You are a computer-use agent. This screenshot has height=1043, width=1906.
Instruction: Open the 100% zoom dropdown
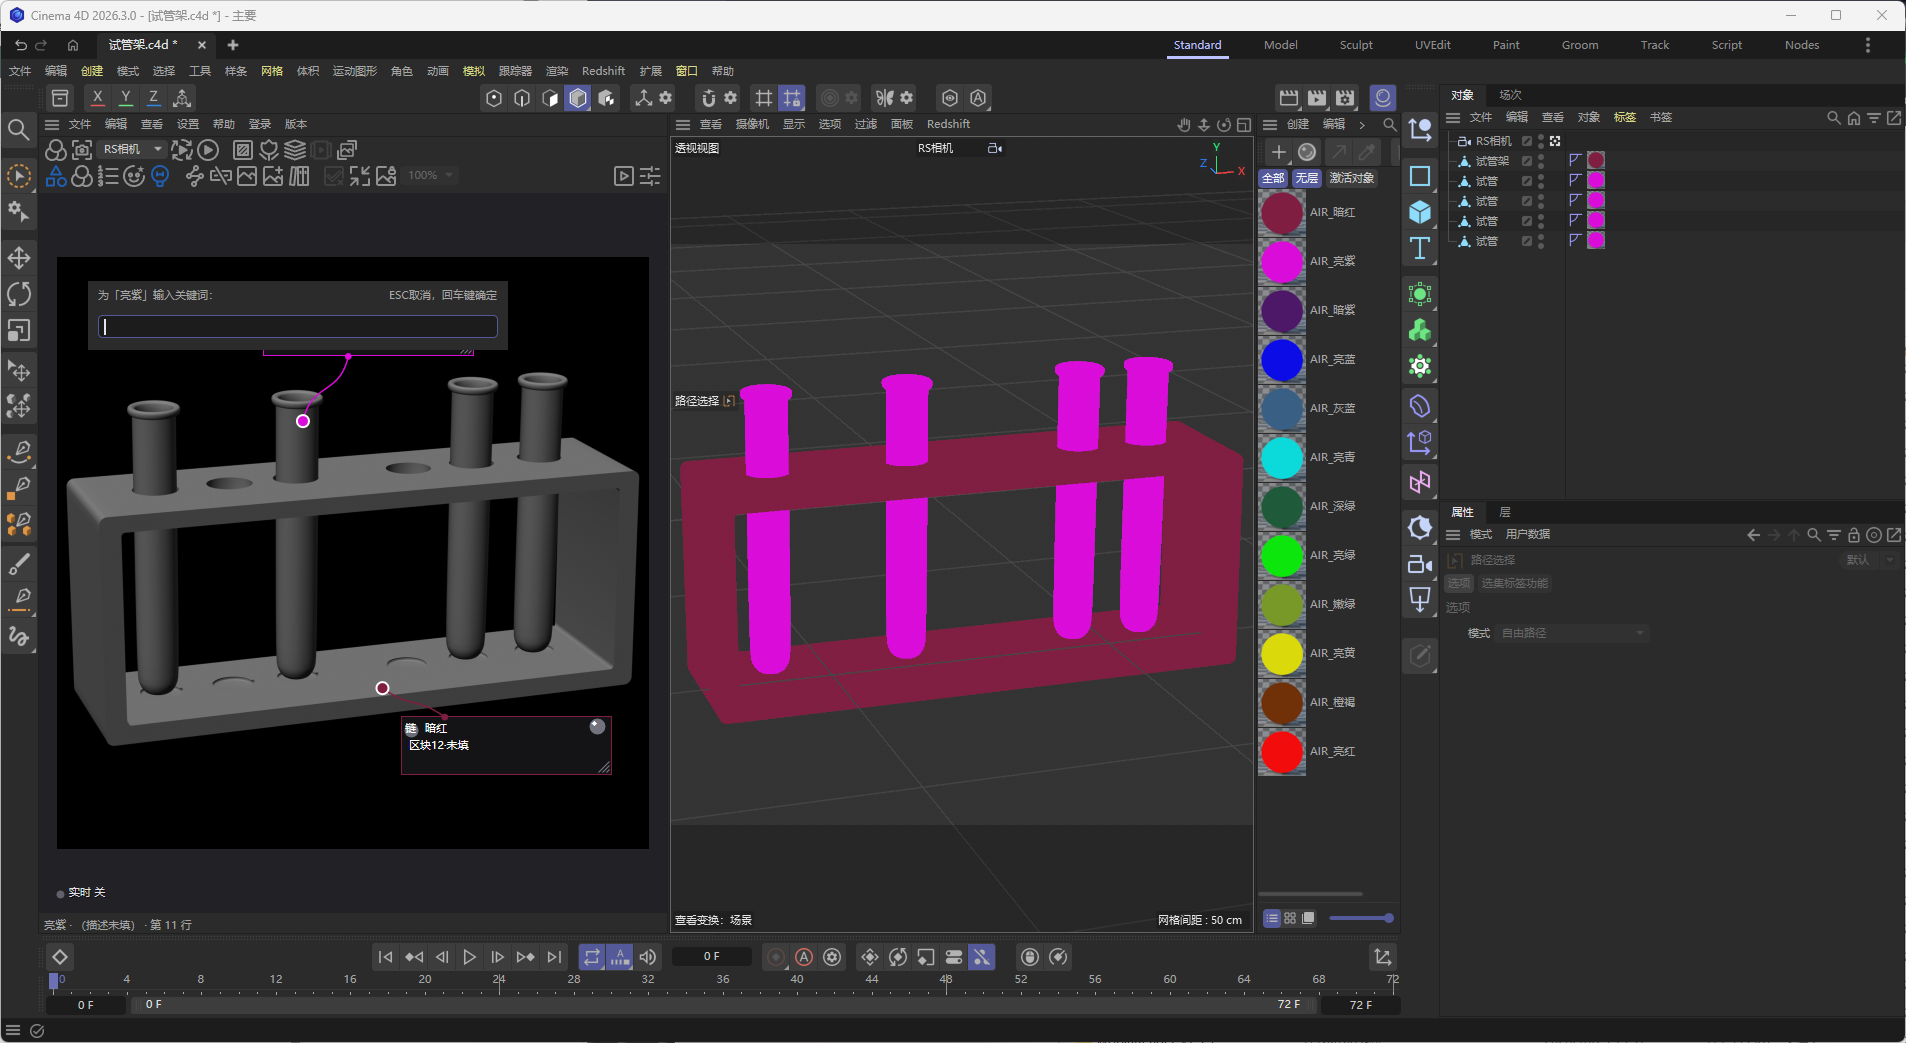(431, 175)
